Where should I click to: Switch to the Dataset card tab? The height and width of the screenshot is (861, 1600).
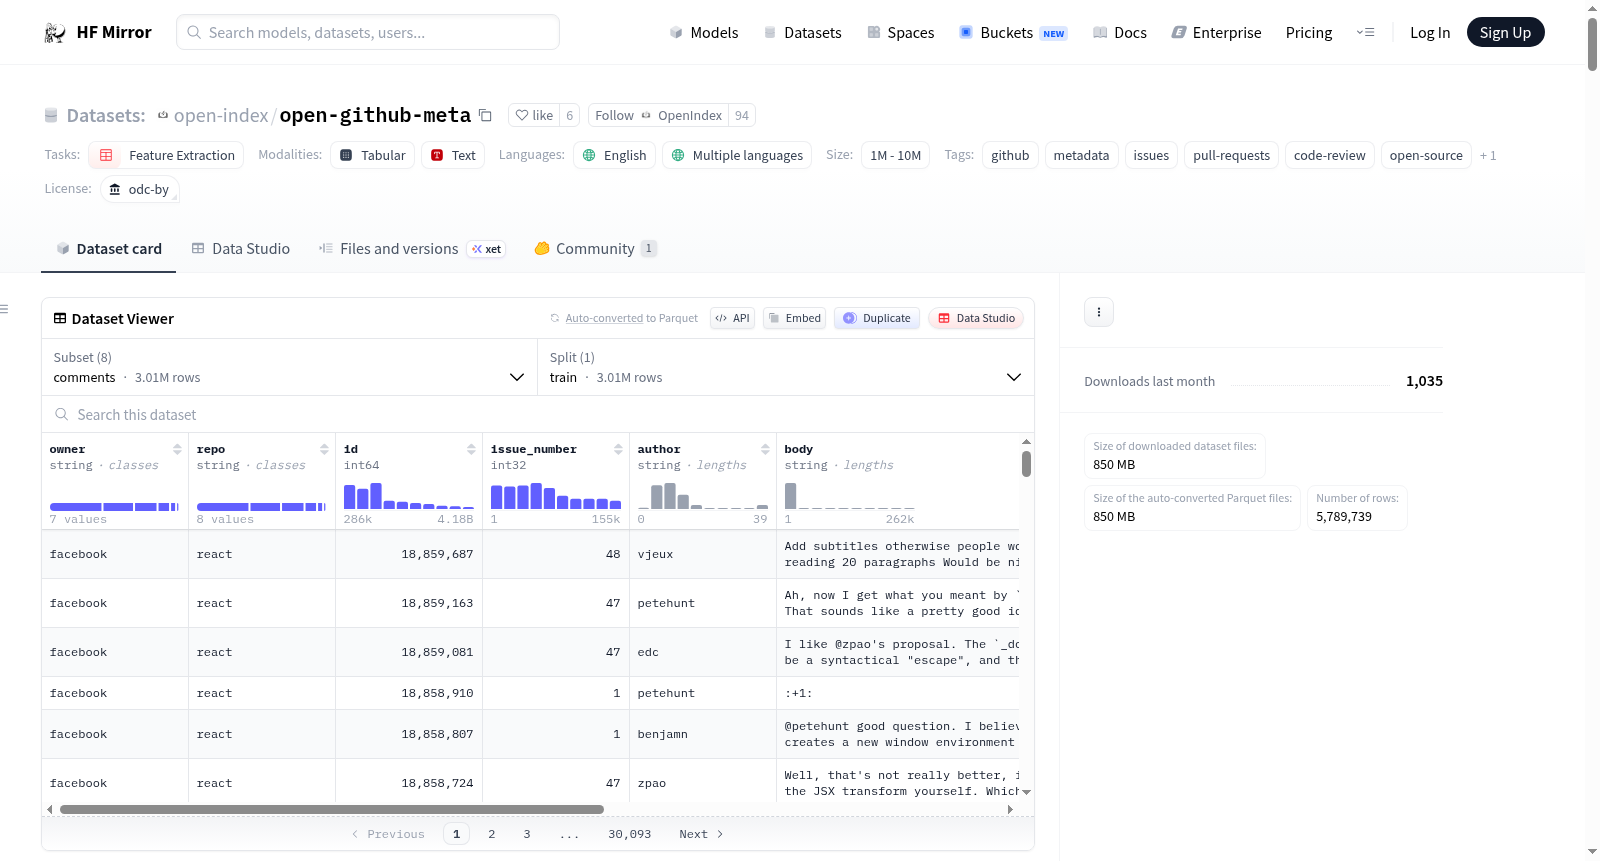(x=109, y=249)
